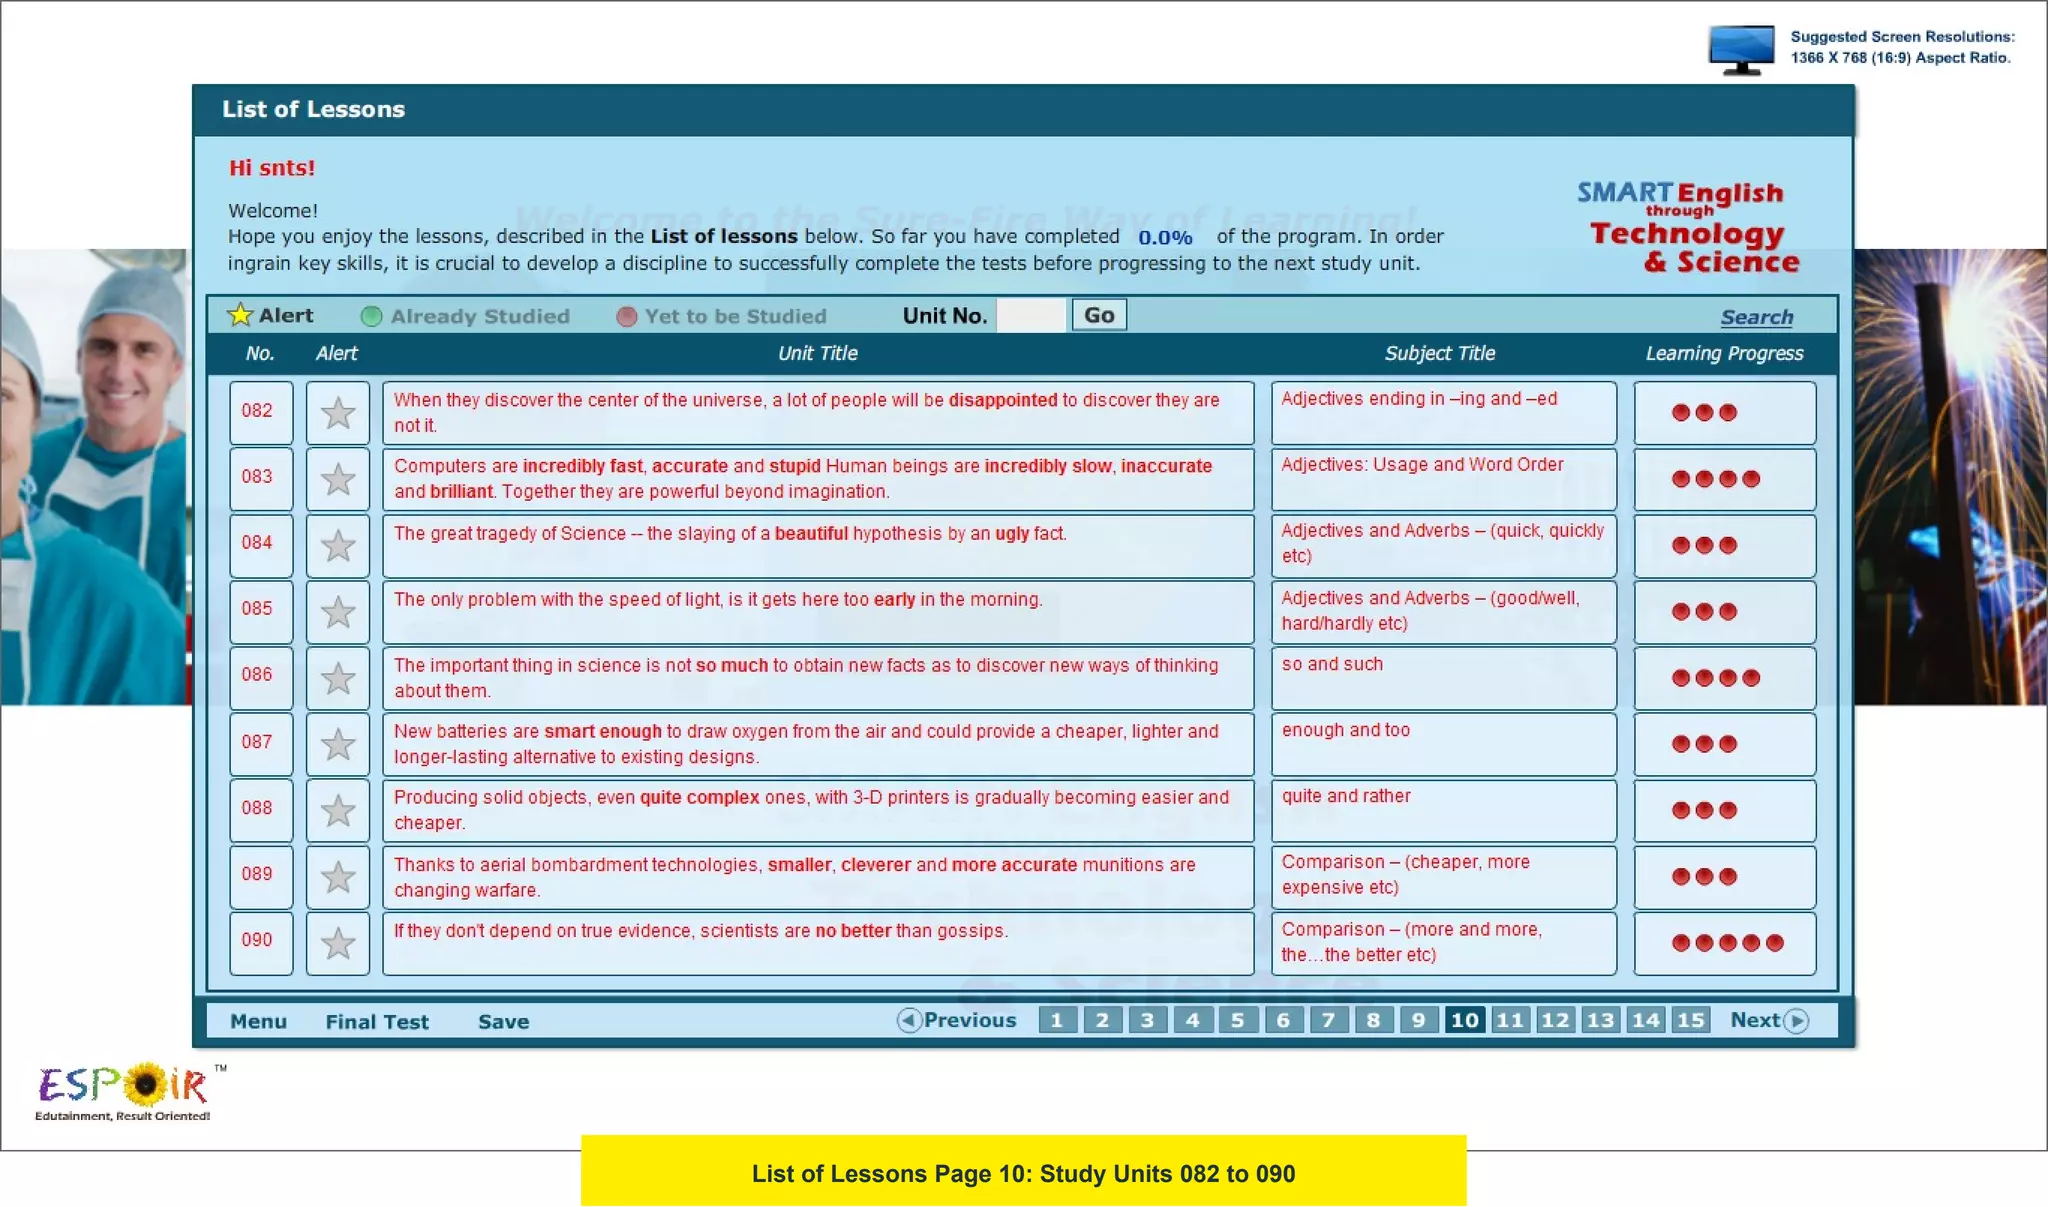Select subject 'Adjectives: Usage and Word Order'
The image size is (2048, 1207).
pyautogui.click(x=1444, y=479)
